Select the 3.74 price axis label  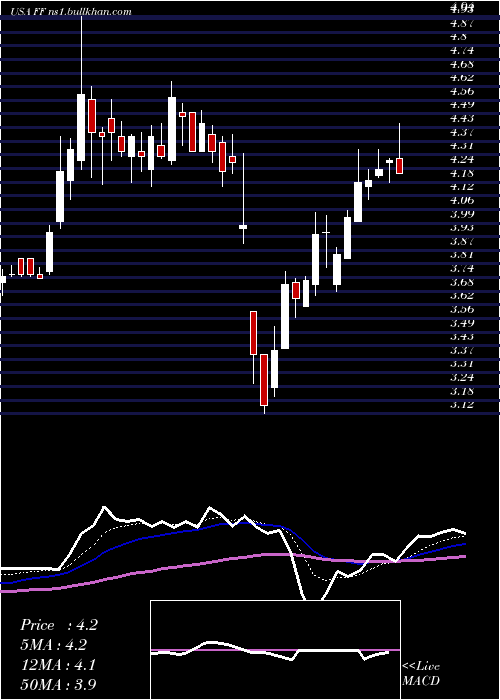tap(461, 269)
